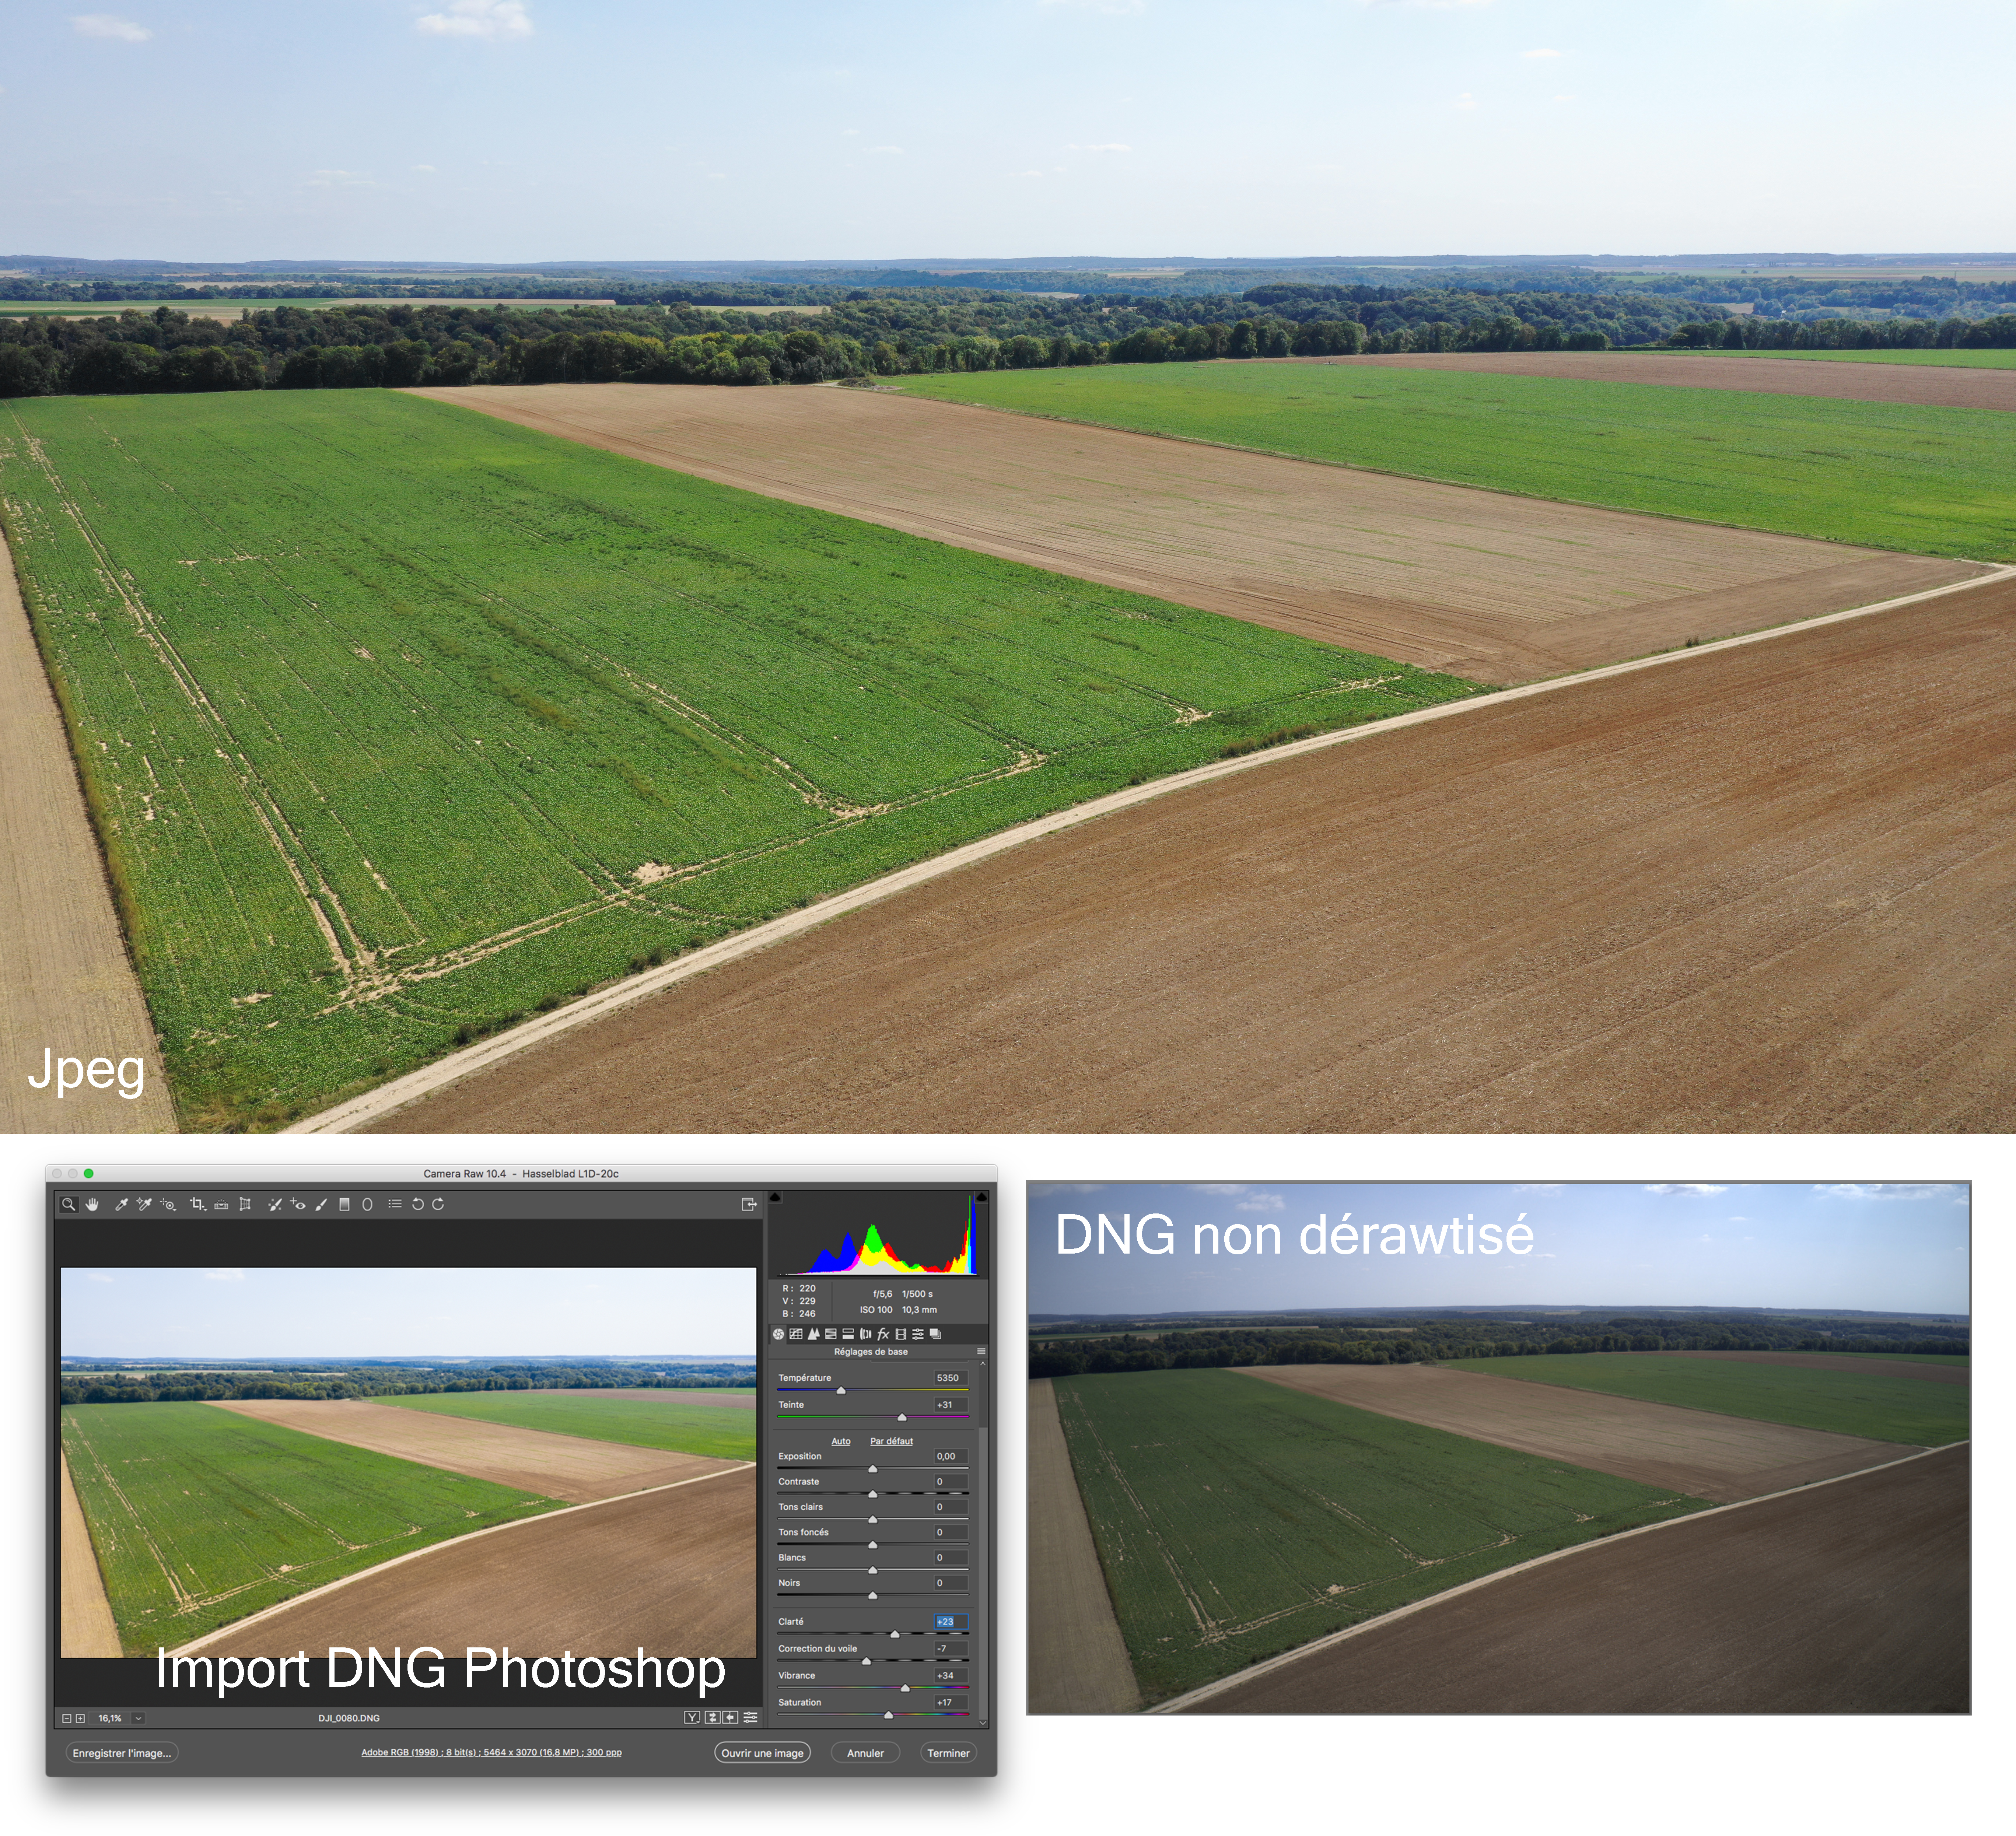
Task: Open the Presets panel tab
Action: pos(918,1334)
